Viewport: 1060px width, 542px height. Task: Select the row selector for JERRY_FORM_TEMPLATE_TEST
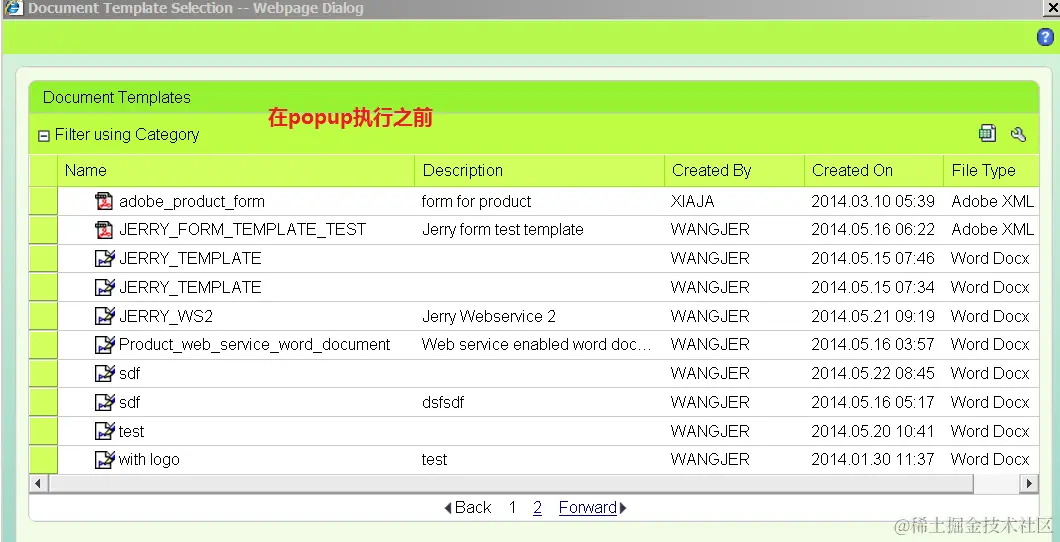click(x=43, y=230)
